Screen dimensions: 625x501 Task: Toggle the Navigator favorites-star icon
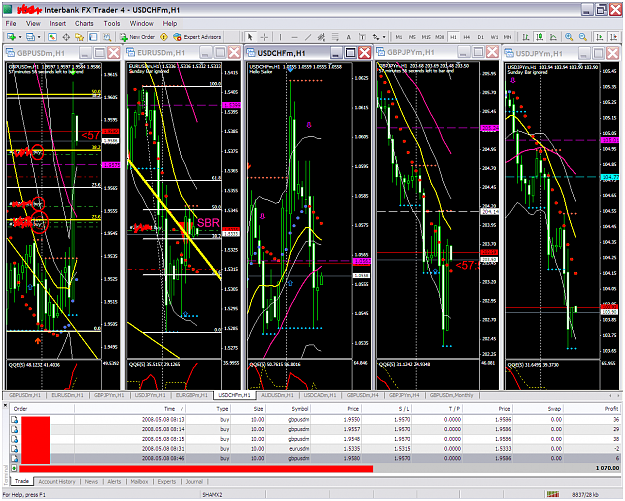[80, 37]
